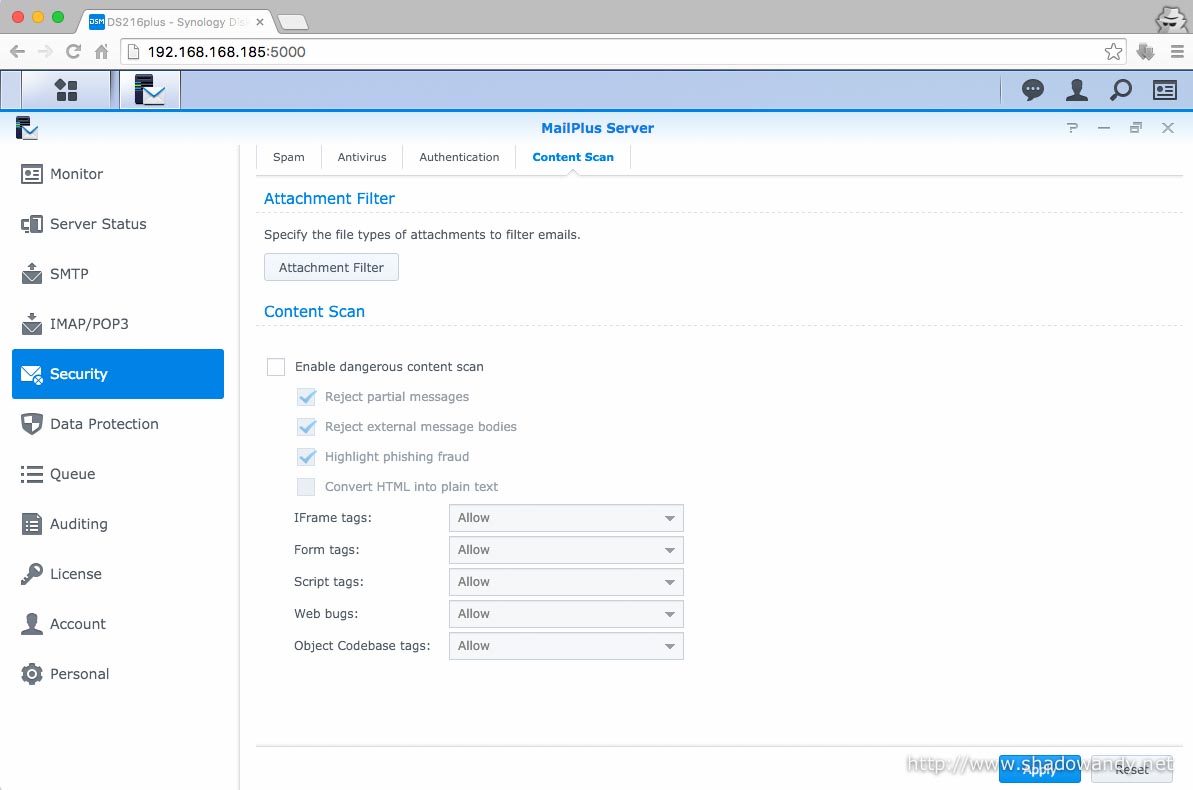Open the DSM Main Menu grid icon
Image resolution: width=1193 pixels, height=790 pixels.
(x=66, y=90)
